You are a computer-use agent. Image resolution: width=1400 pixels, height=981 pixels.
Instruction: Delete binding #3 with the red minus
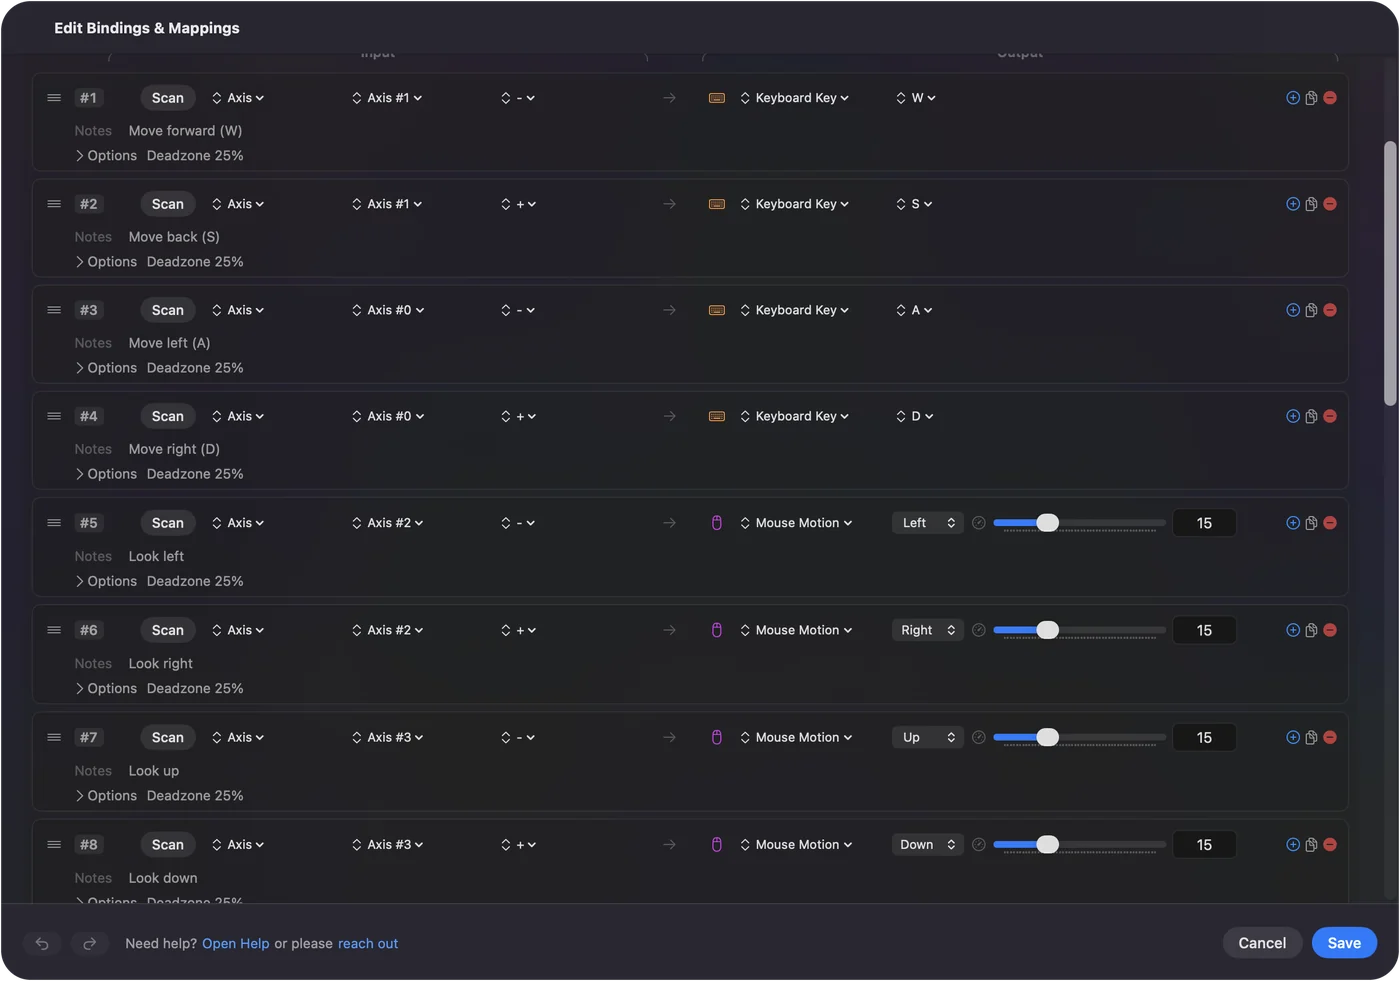pyautogui.click(x=1330, y=310)
